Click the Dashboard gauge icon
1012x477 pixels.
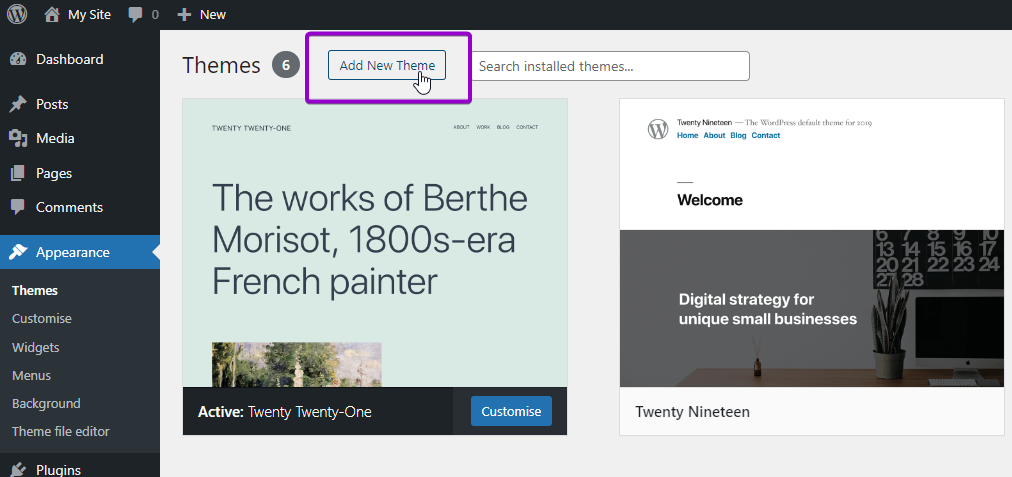(18, 59)
